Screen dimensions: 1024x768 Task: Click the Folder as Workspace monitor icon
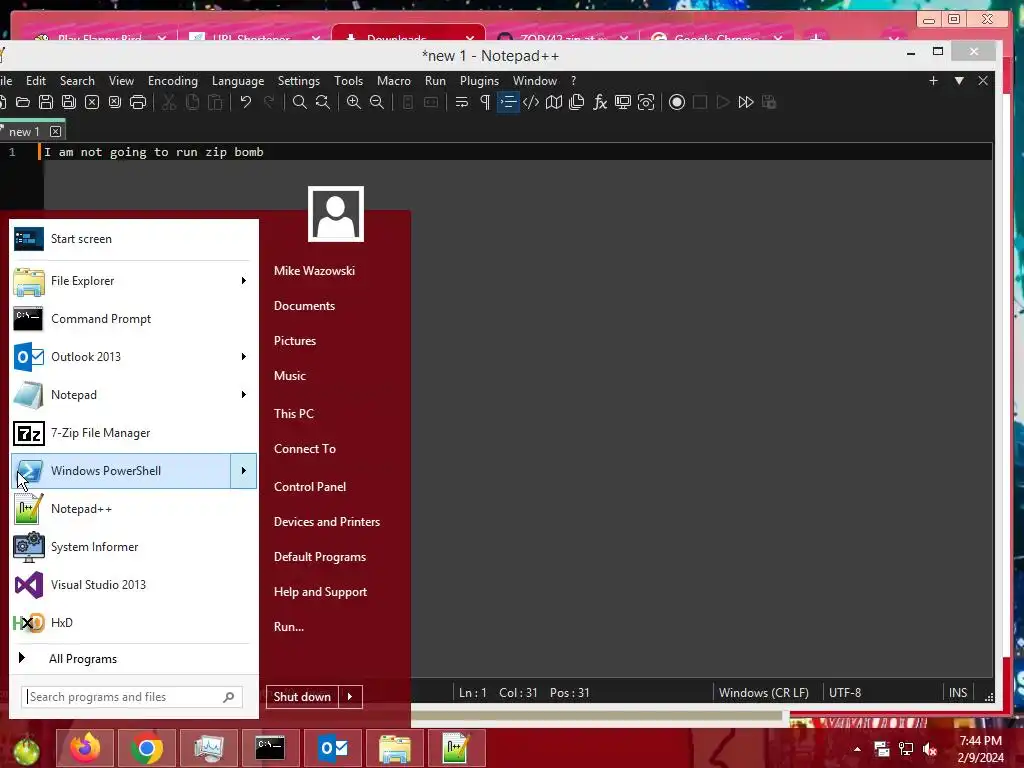click(x=623, y=102)
